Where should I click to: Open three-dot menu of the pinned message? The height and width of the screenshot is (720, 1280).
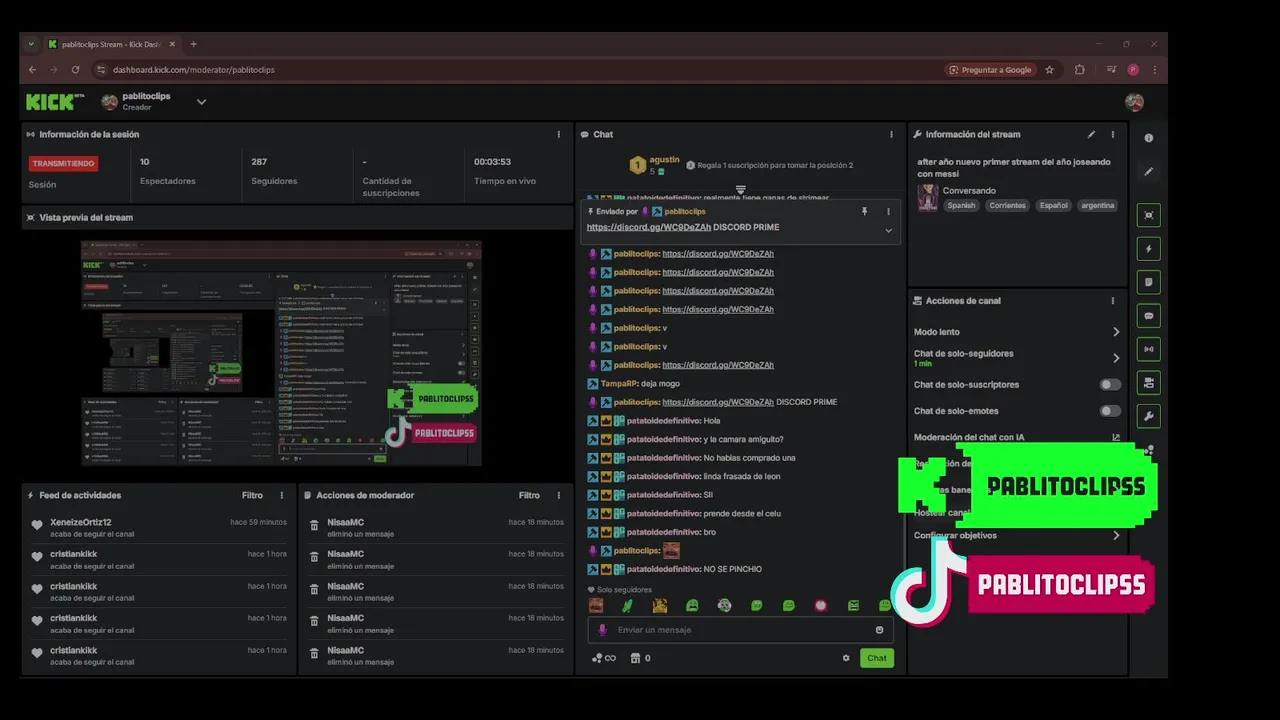coord(888,212)
